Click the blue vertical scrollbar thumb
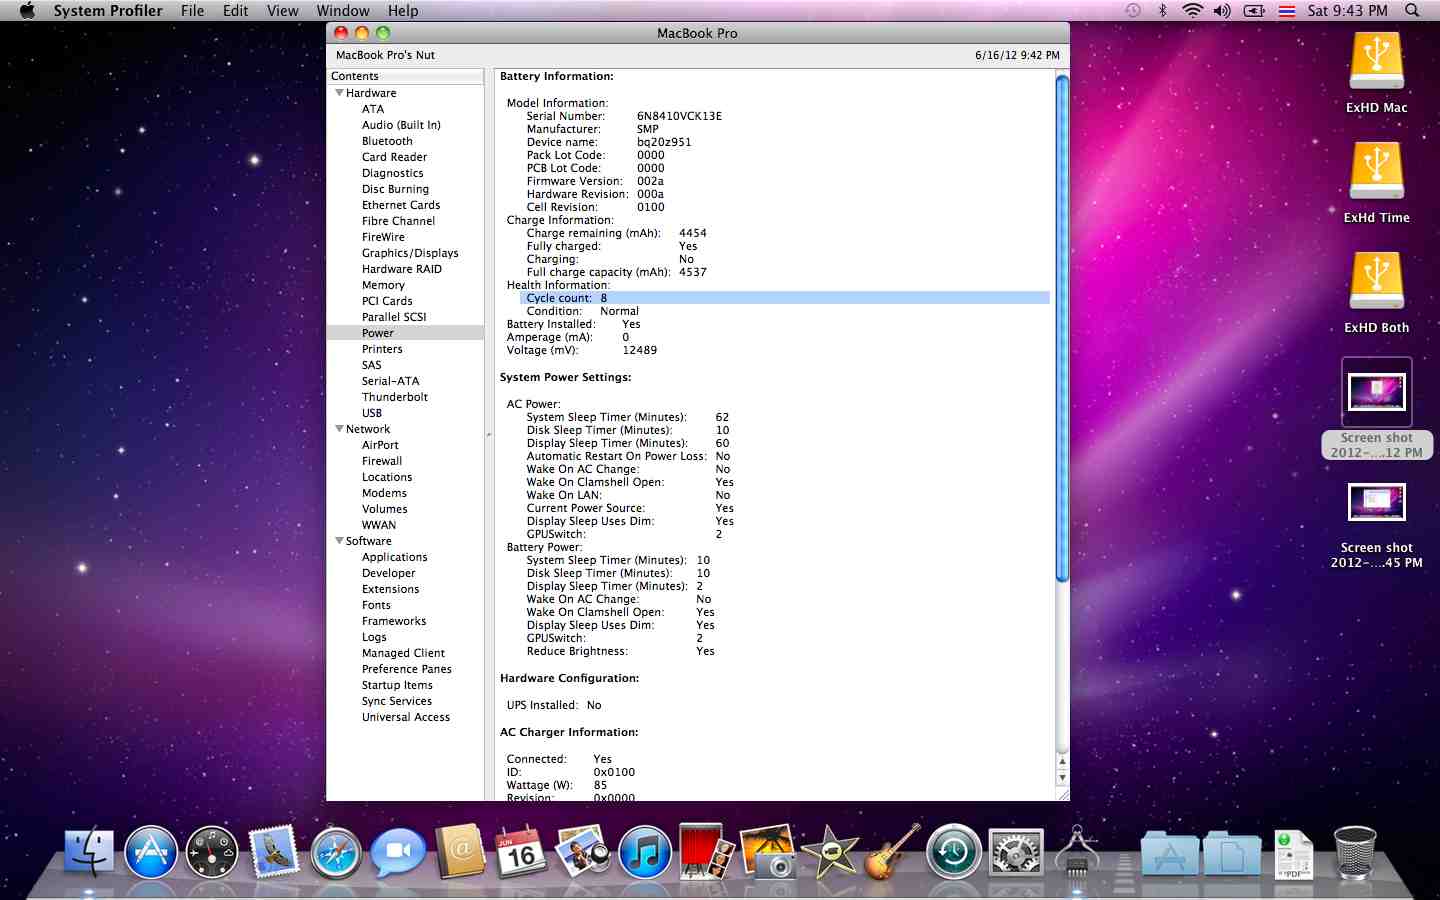 1062,328
